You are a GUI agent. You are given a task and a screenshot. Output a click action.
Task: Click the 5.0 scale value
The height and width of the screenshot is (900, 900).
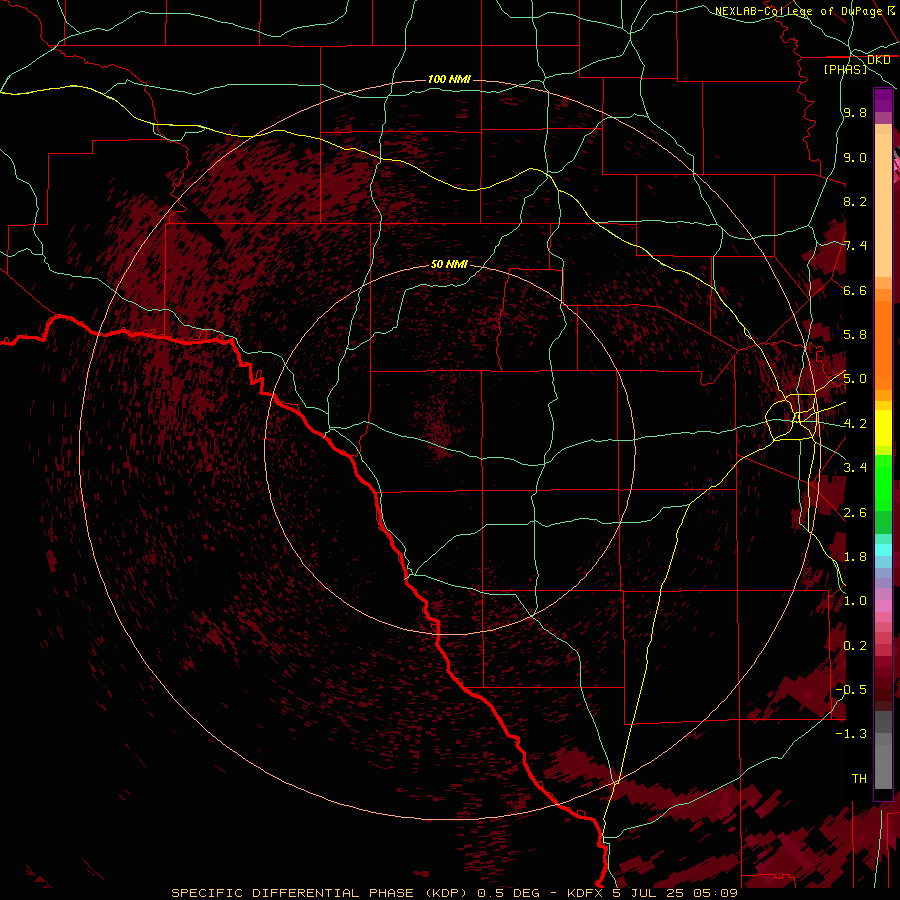[855, 379]
